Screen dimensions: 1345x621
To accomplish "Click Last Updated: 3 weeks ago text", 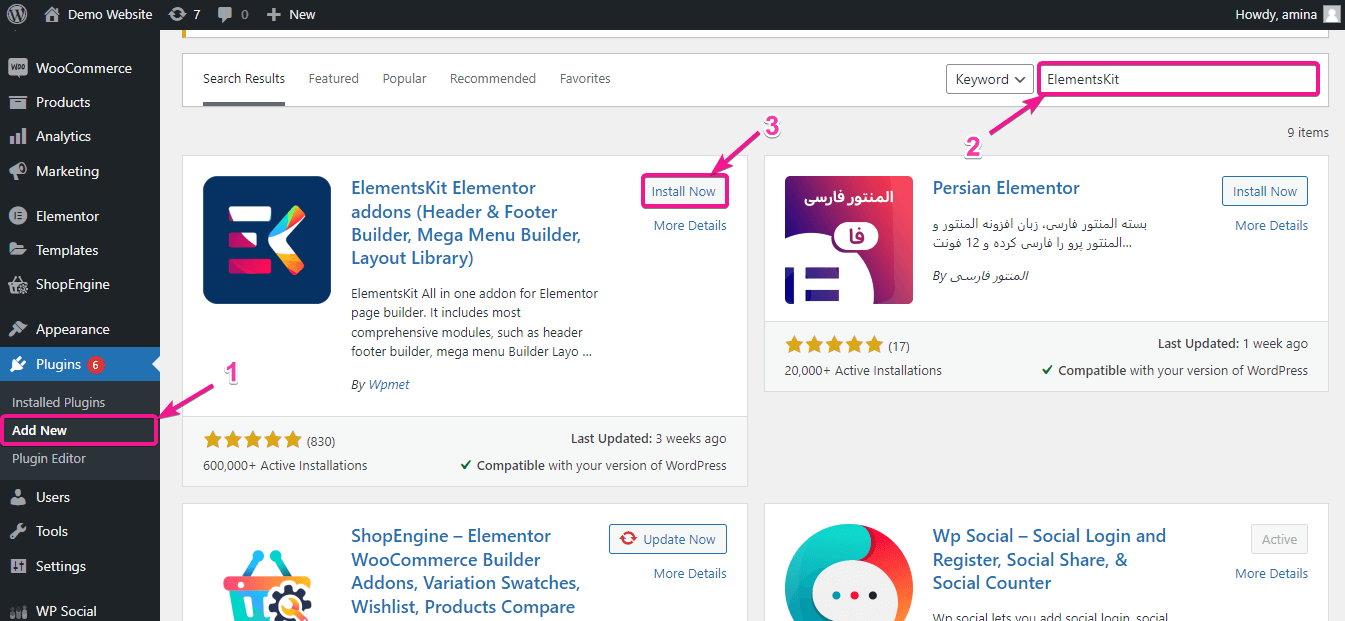I will tap(649, 438).
